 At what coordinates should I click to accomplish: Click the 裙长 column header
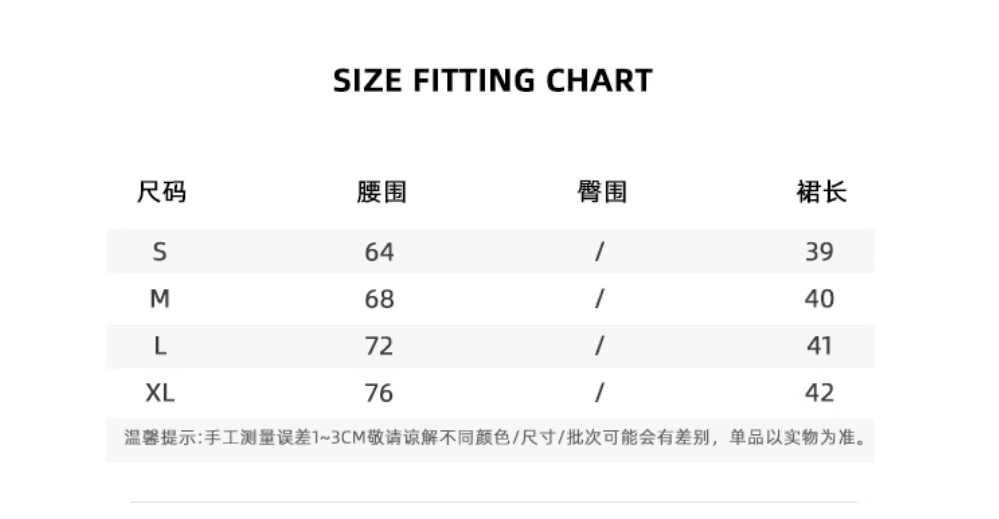point(821,192)
